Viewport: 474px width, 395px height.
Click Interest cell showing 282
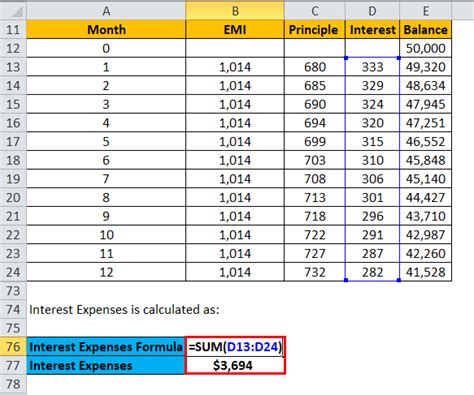372,272
